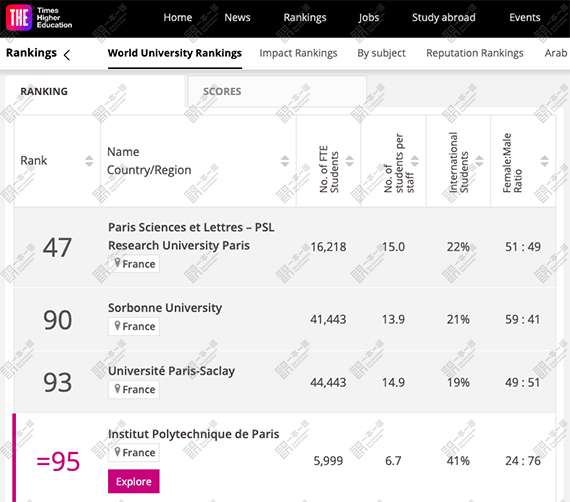Click the Rankings section heading
Viewport: 570px width, 502px height.
point(31,53)
